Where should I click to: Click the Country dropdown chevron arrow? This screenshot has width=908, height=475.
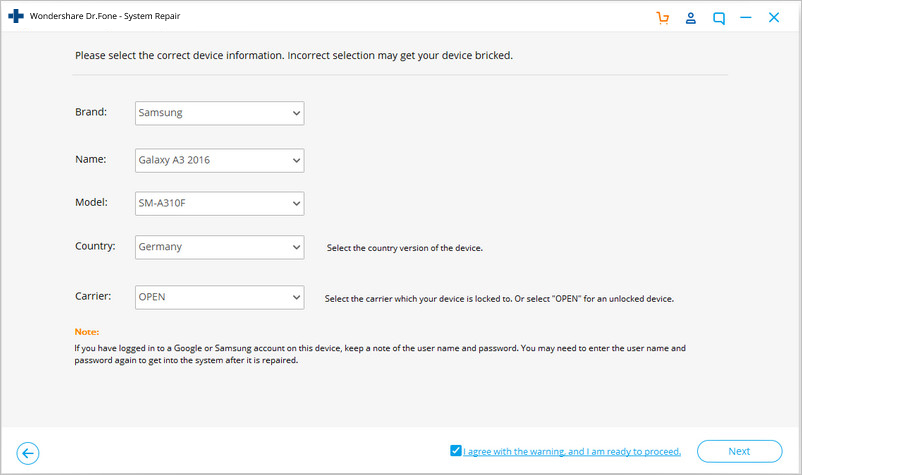point(296,247)
